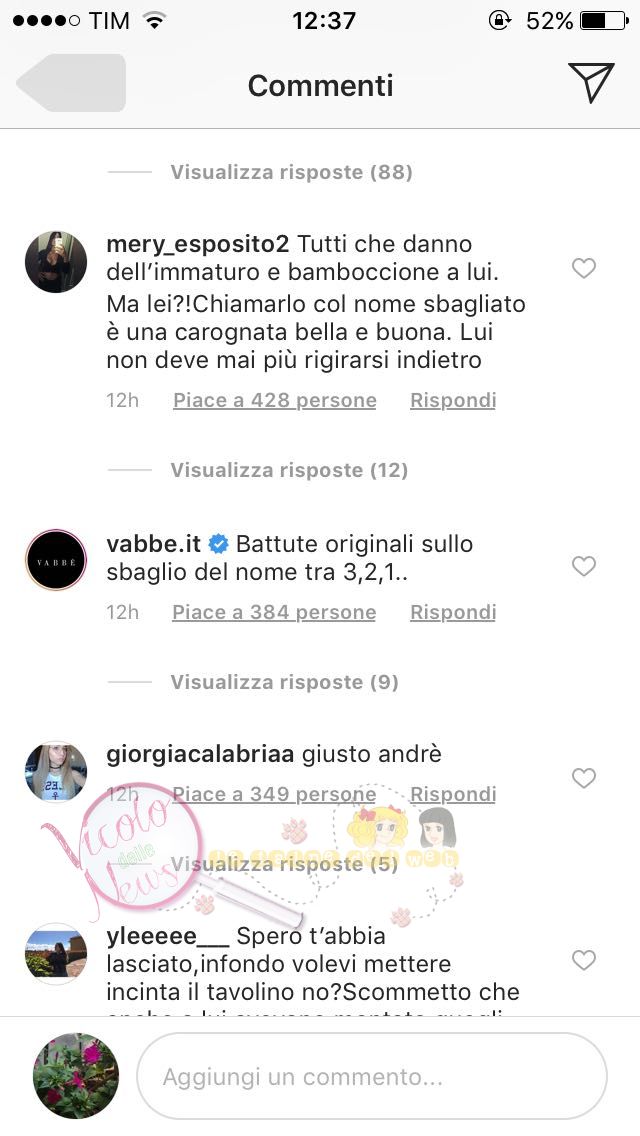Like vabbe.it's comment with the heart
This screenshot has height=1136, width=640.
click(x=583, y=566)
